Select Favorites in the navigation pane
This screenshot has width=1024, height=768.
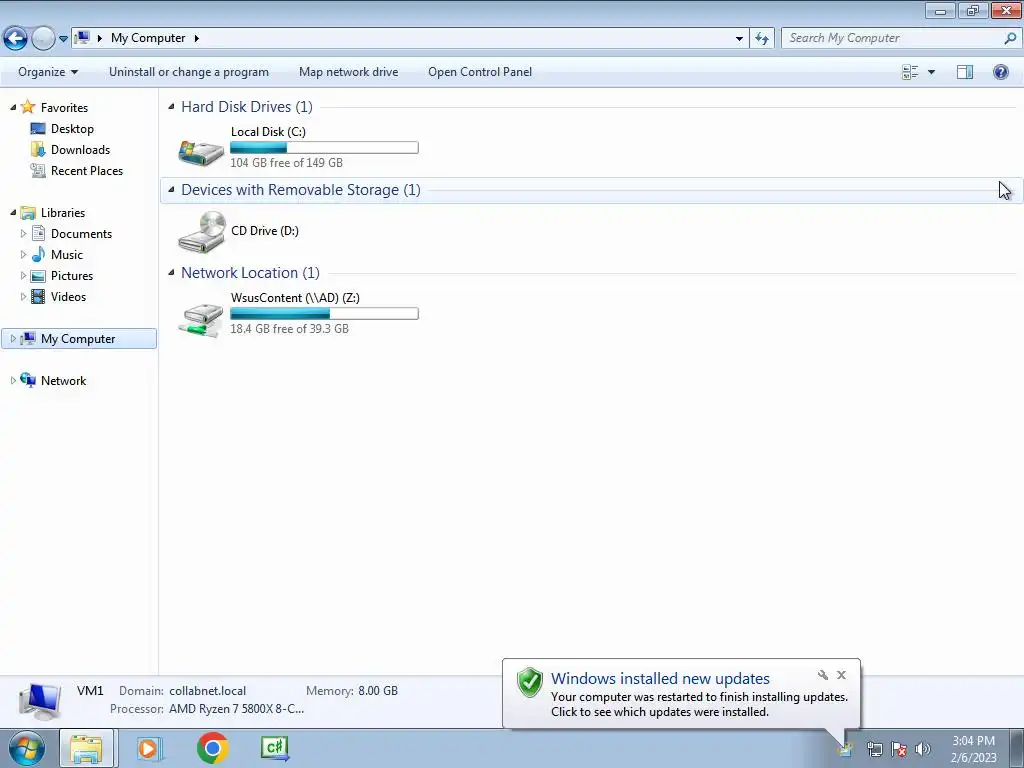tap(64, 108)
